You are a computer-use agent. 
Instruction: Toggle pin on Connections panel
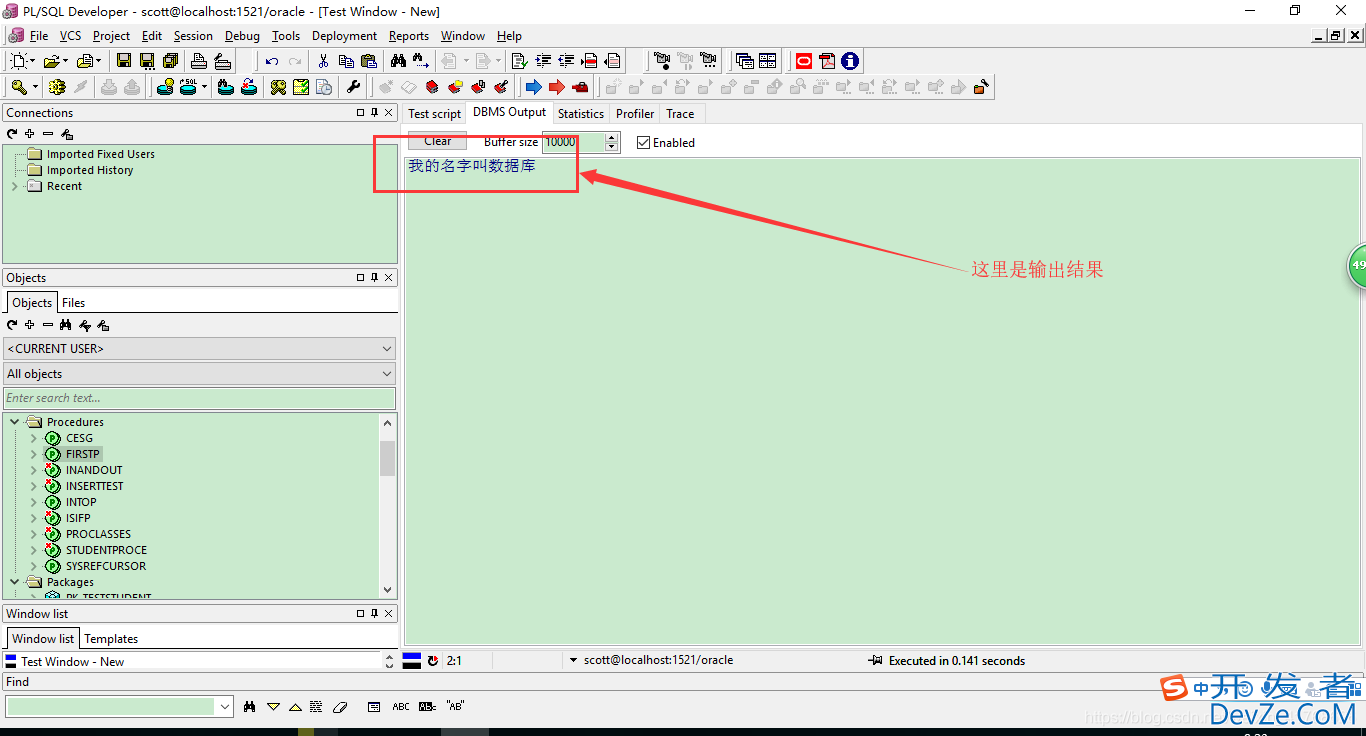374,113
